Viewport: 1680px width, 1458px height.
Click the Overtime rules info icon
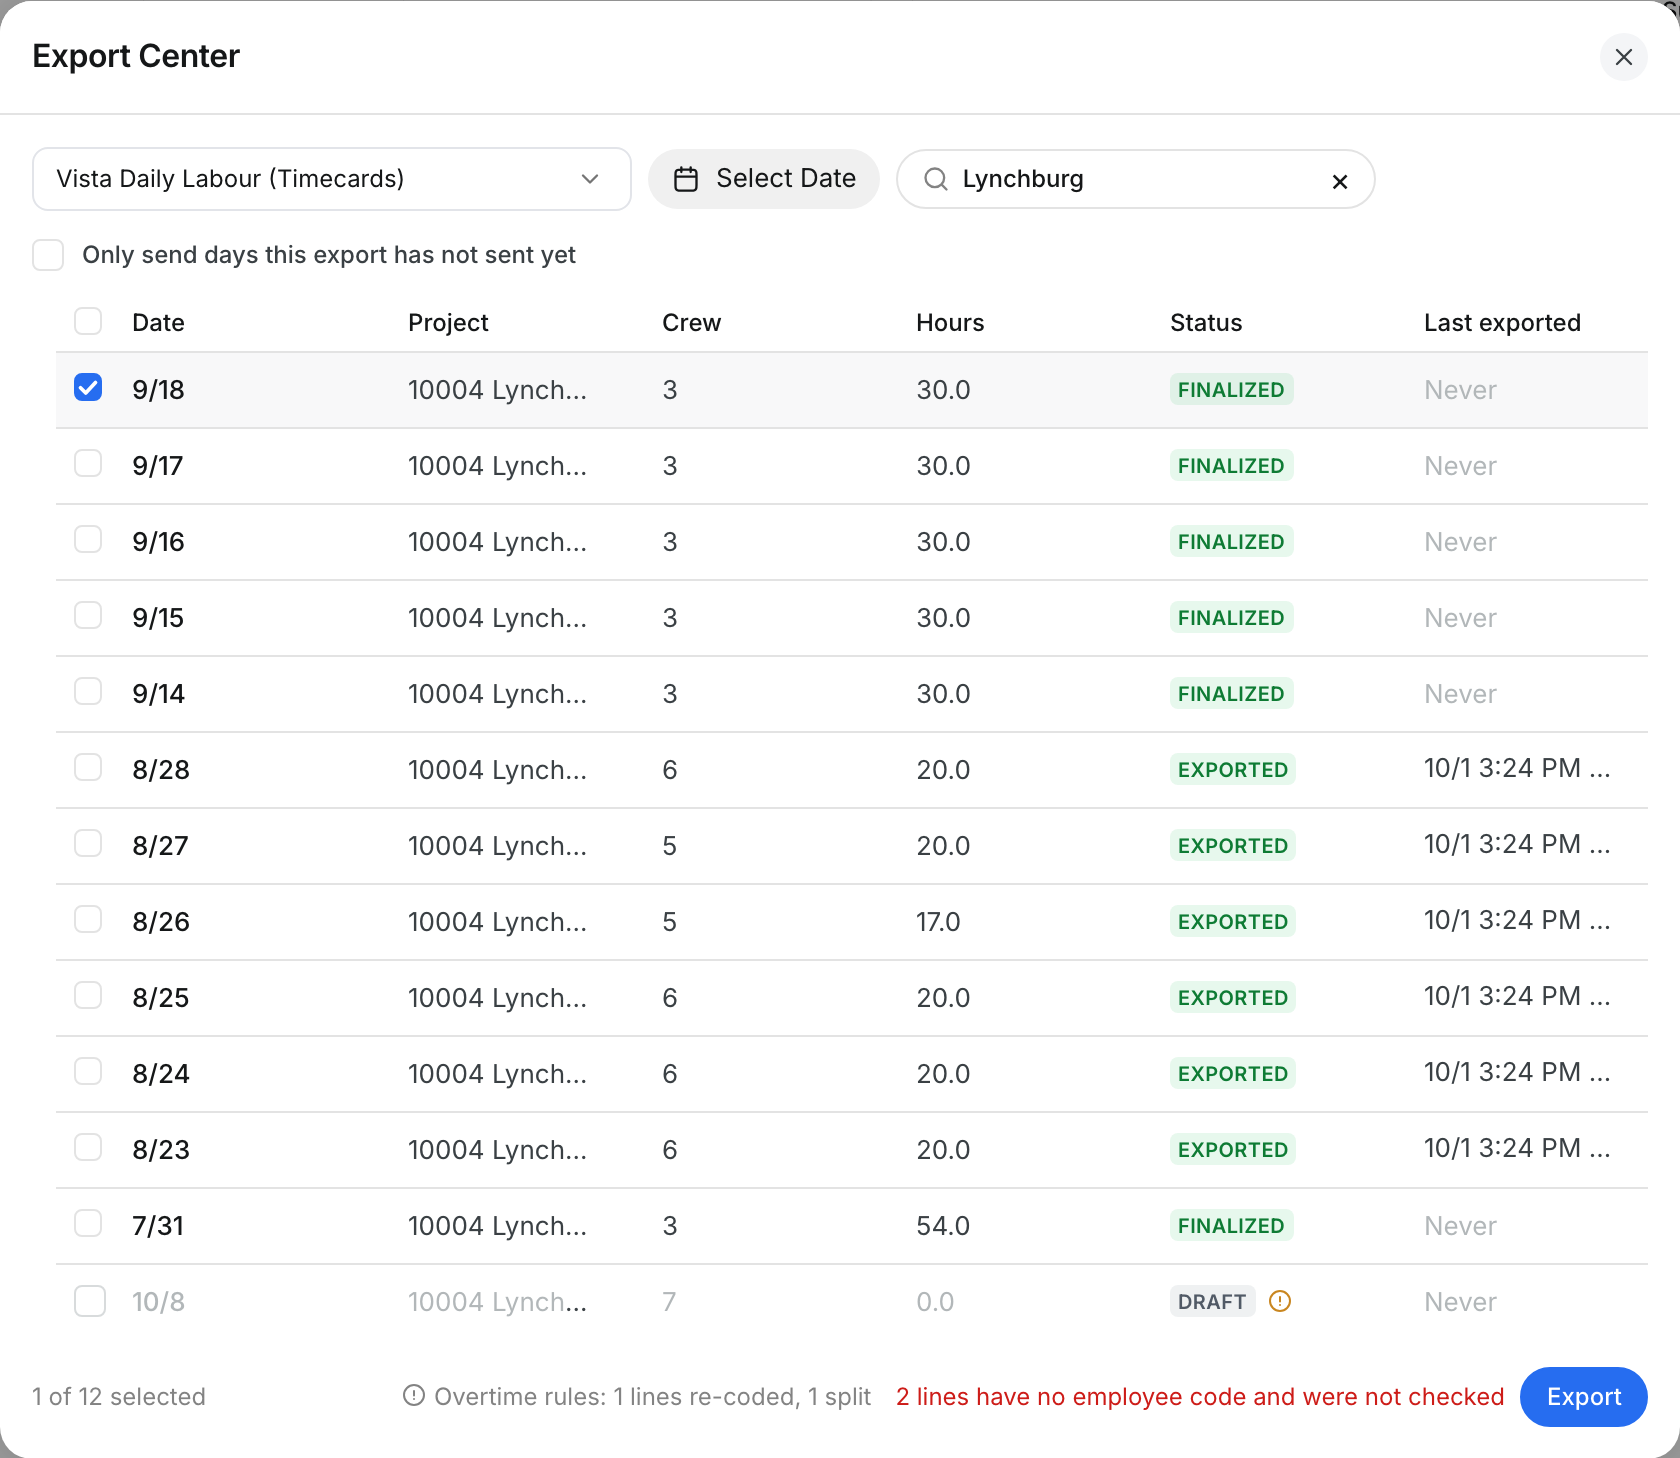[x=414, y=1395]
